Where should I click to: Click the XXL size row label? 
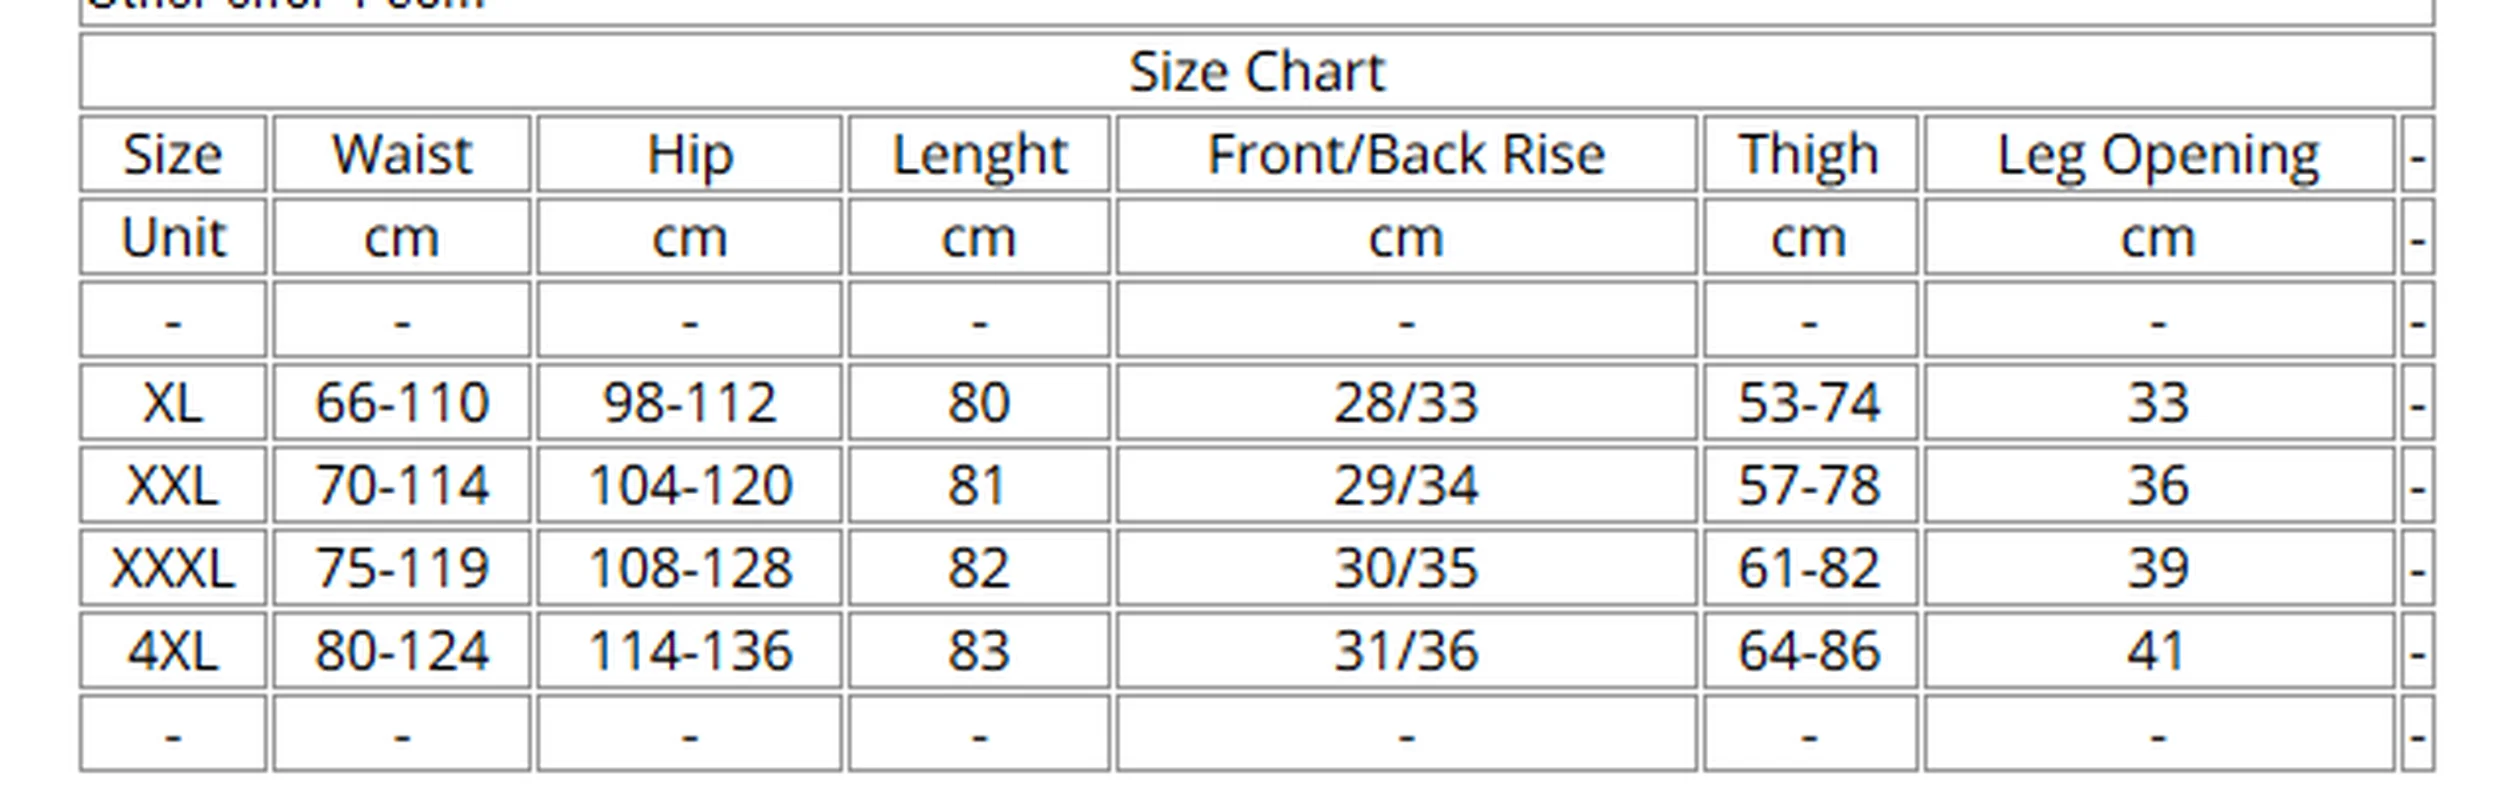tap(173, 486)
